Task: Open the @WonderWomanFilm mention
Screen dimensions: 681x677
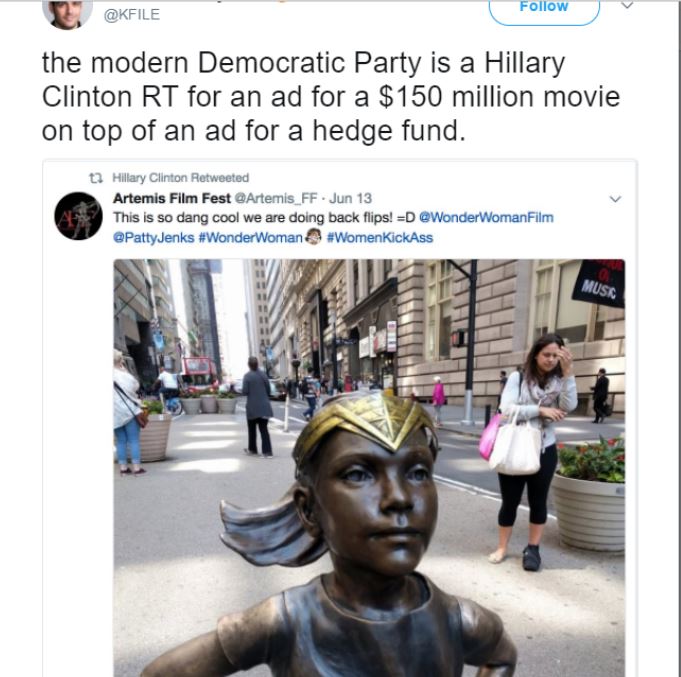Action: pyautogui.click(x=486, y=218)
